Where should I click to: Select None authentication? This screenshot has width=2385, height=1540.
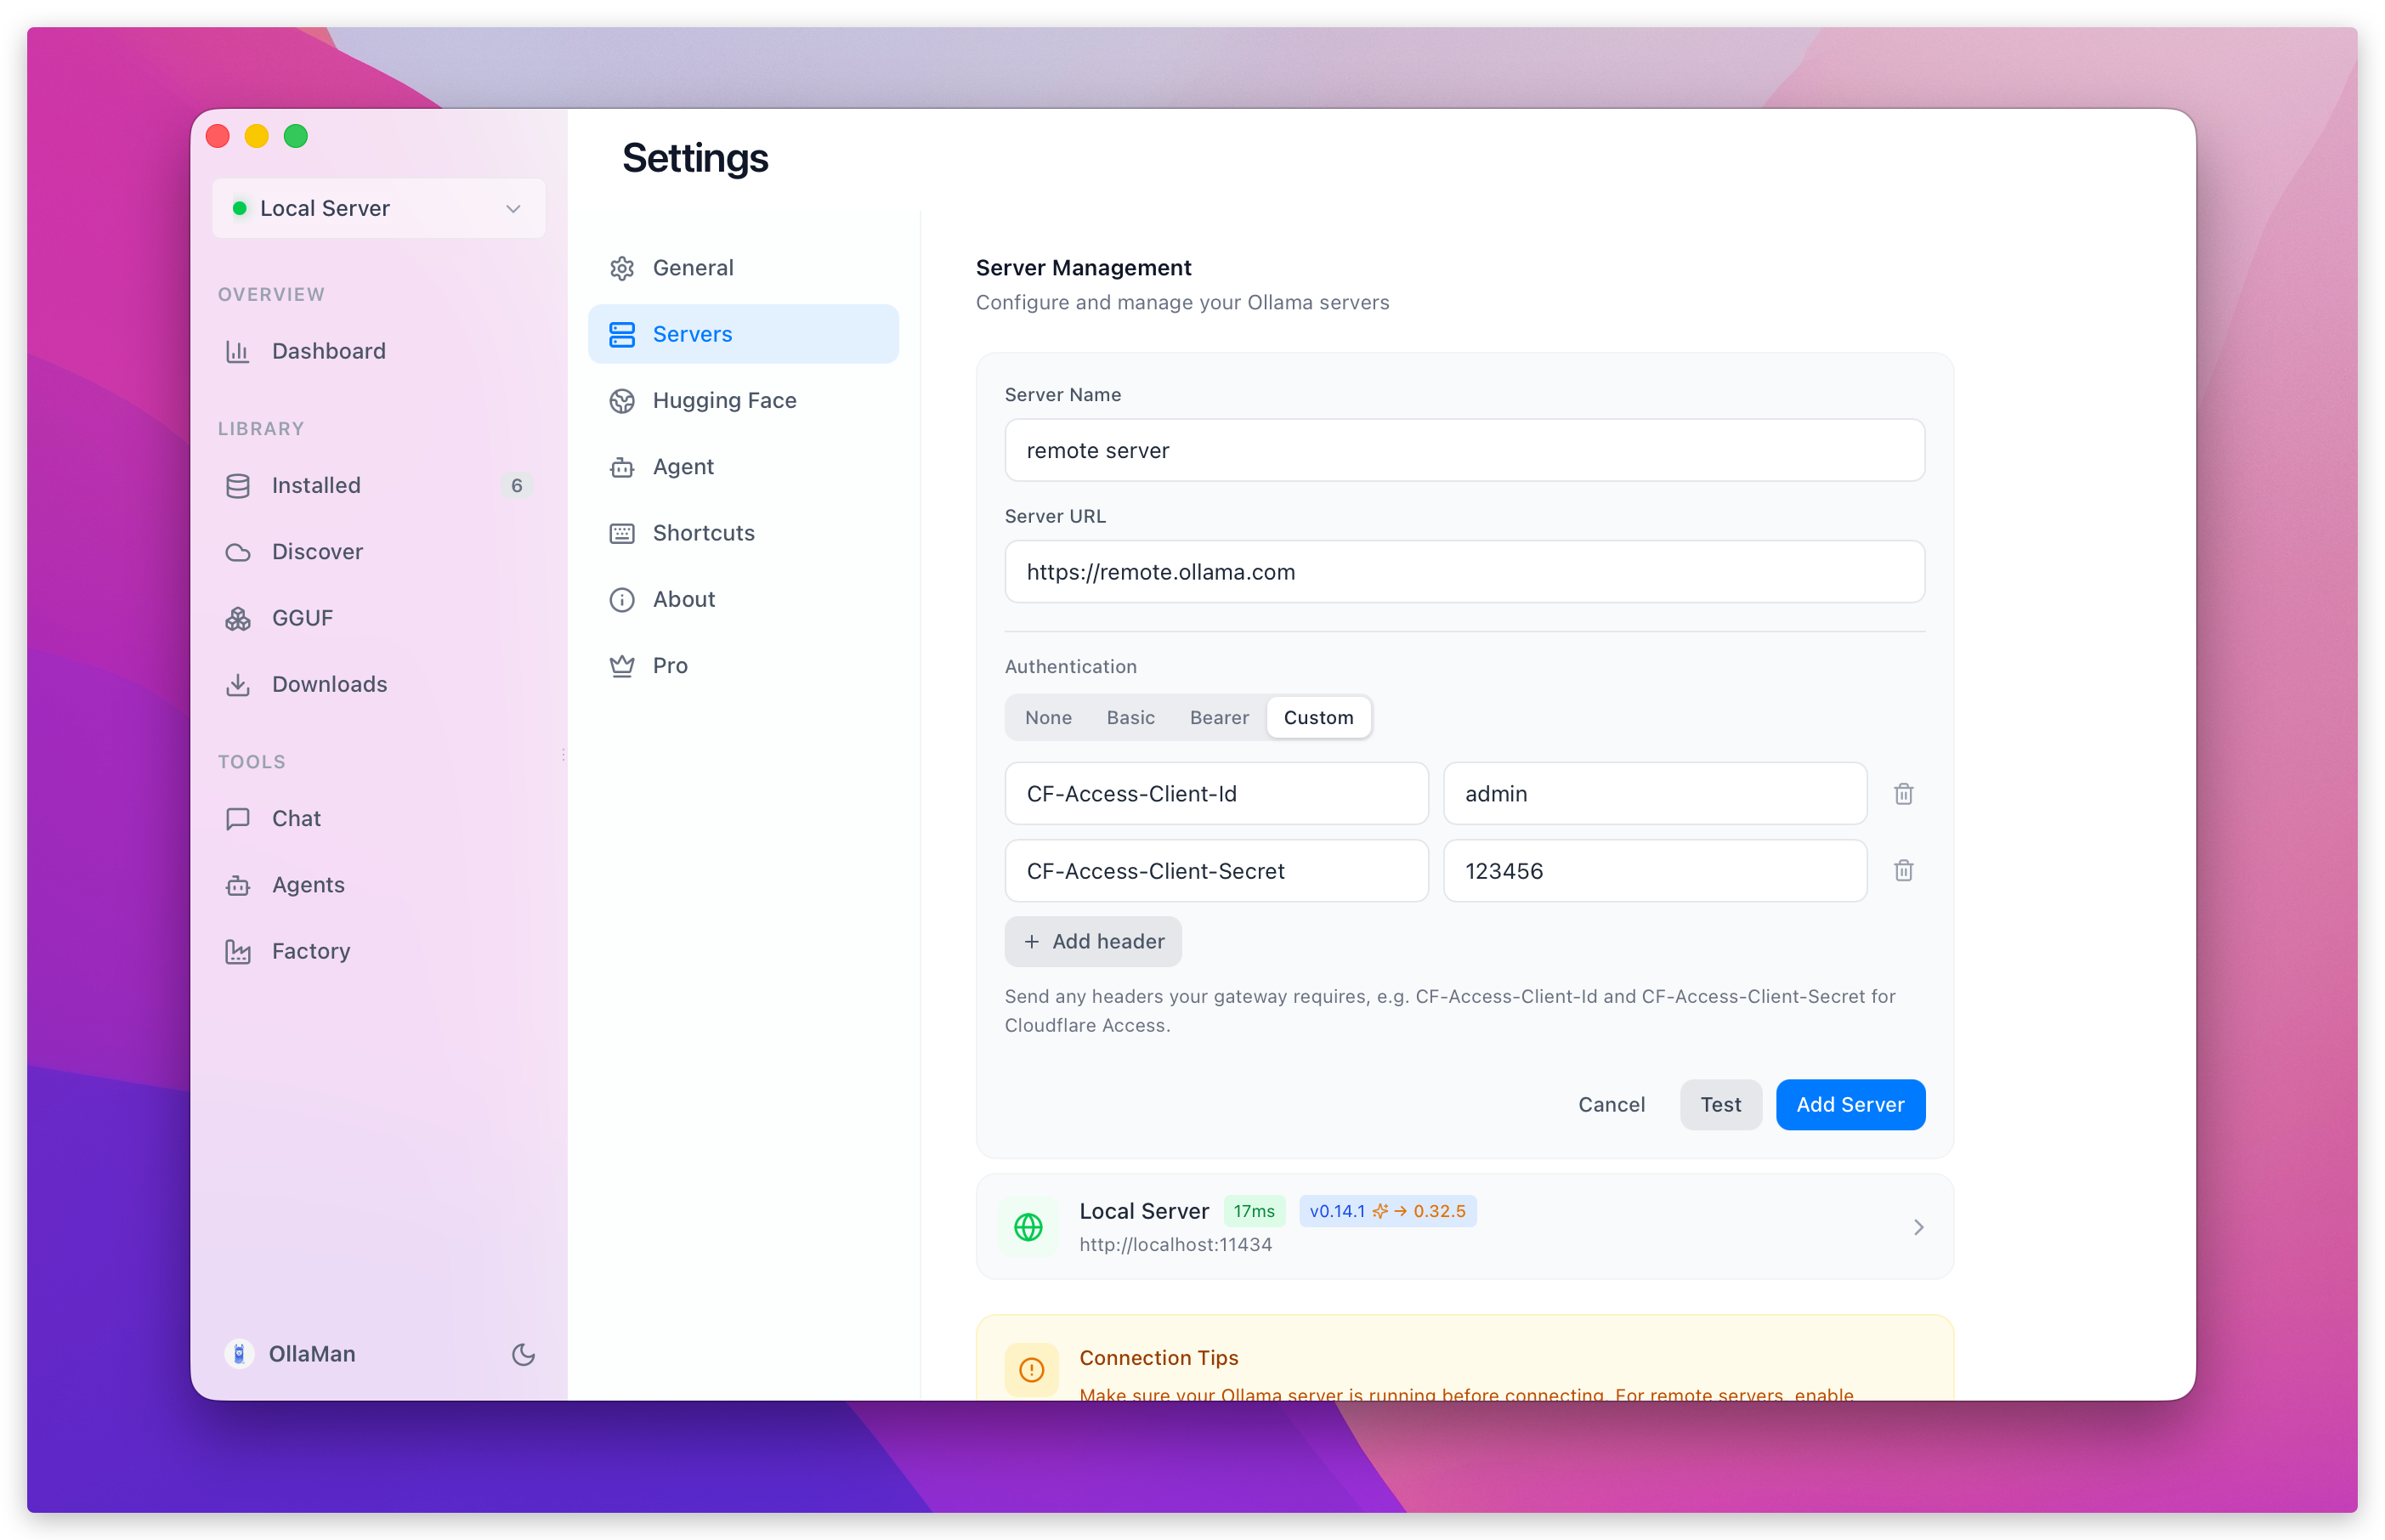tap(1047, 718)
